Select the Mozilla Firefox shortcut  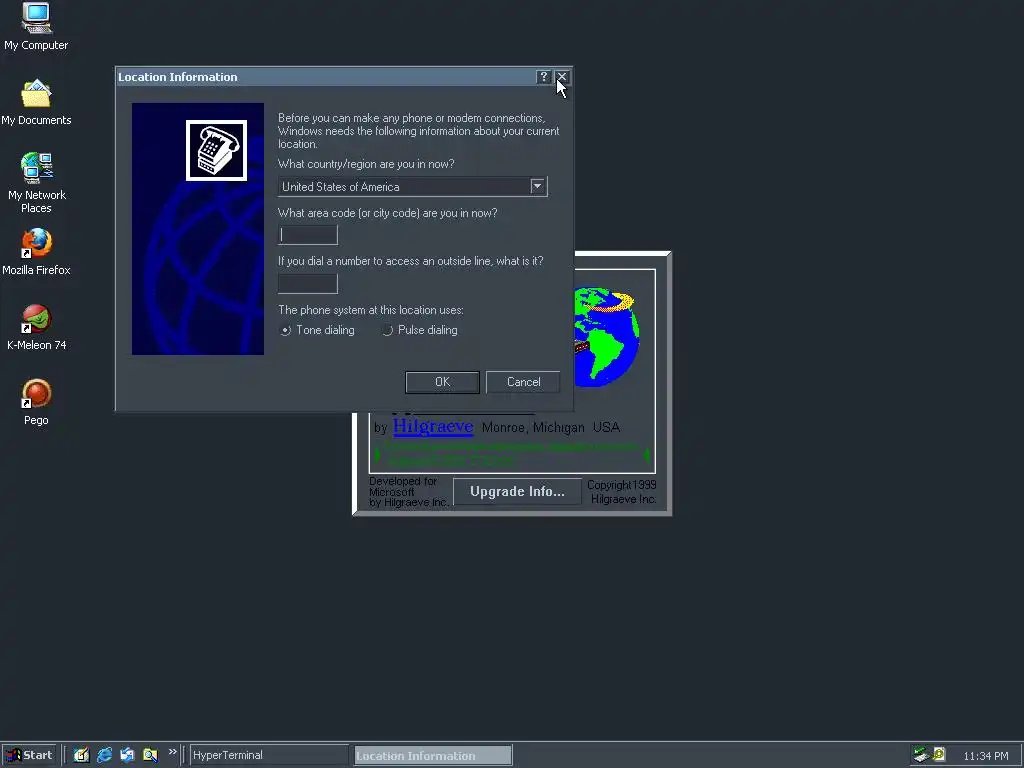pyautogui.click(x=36, y=252)
